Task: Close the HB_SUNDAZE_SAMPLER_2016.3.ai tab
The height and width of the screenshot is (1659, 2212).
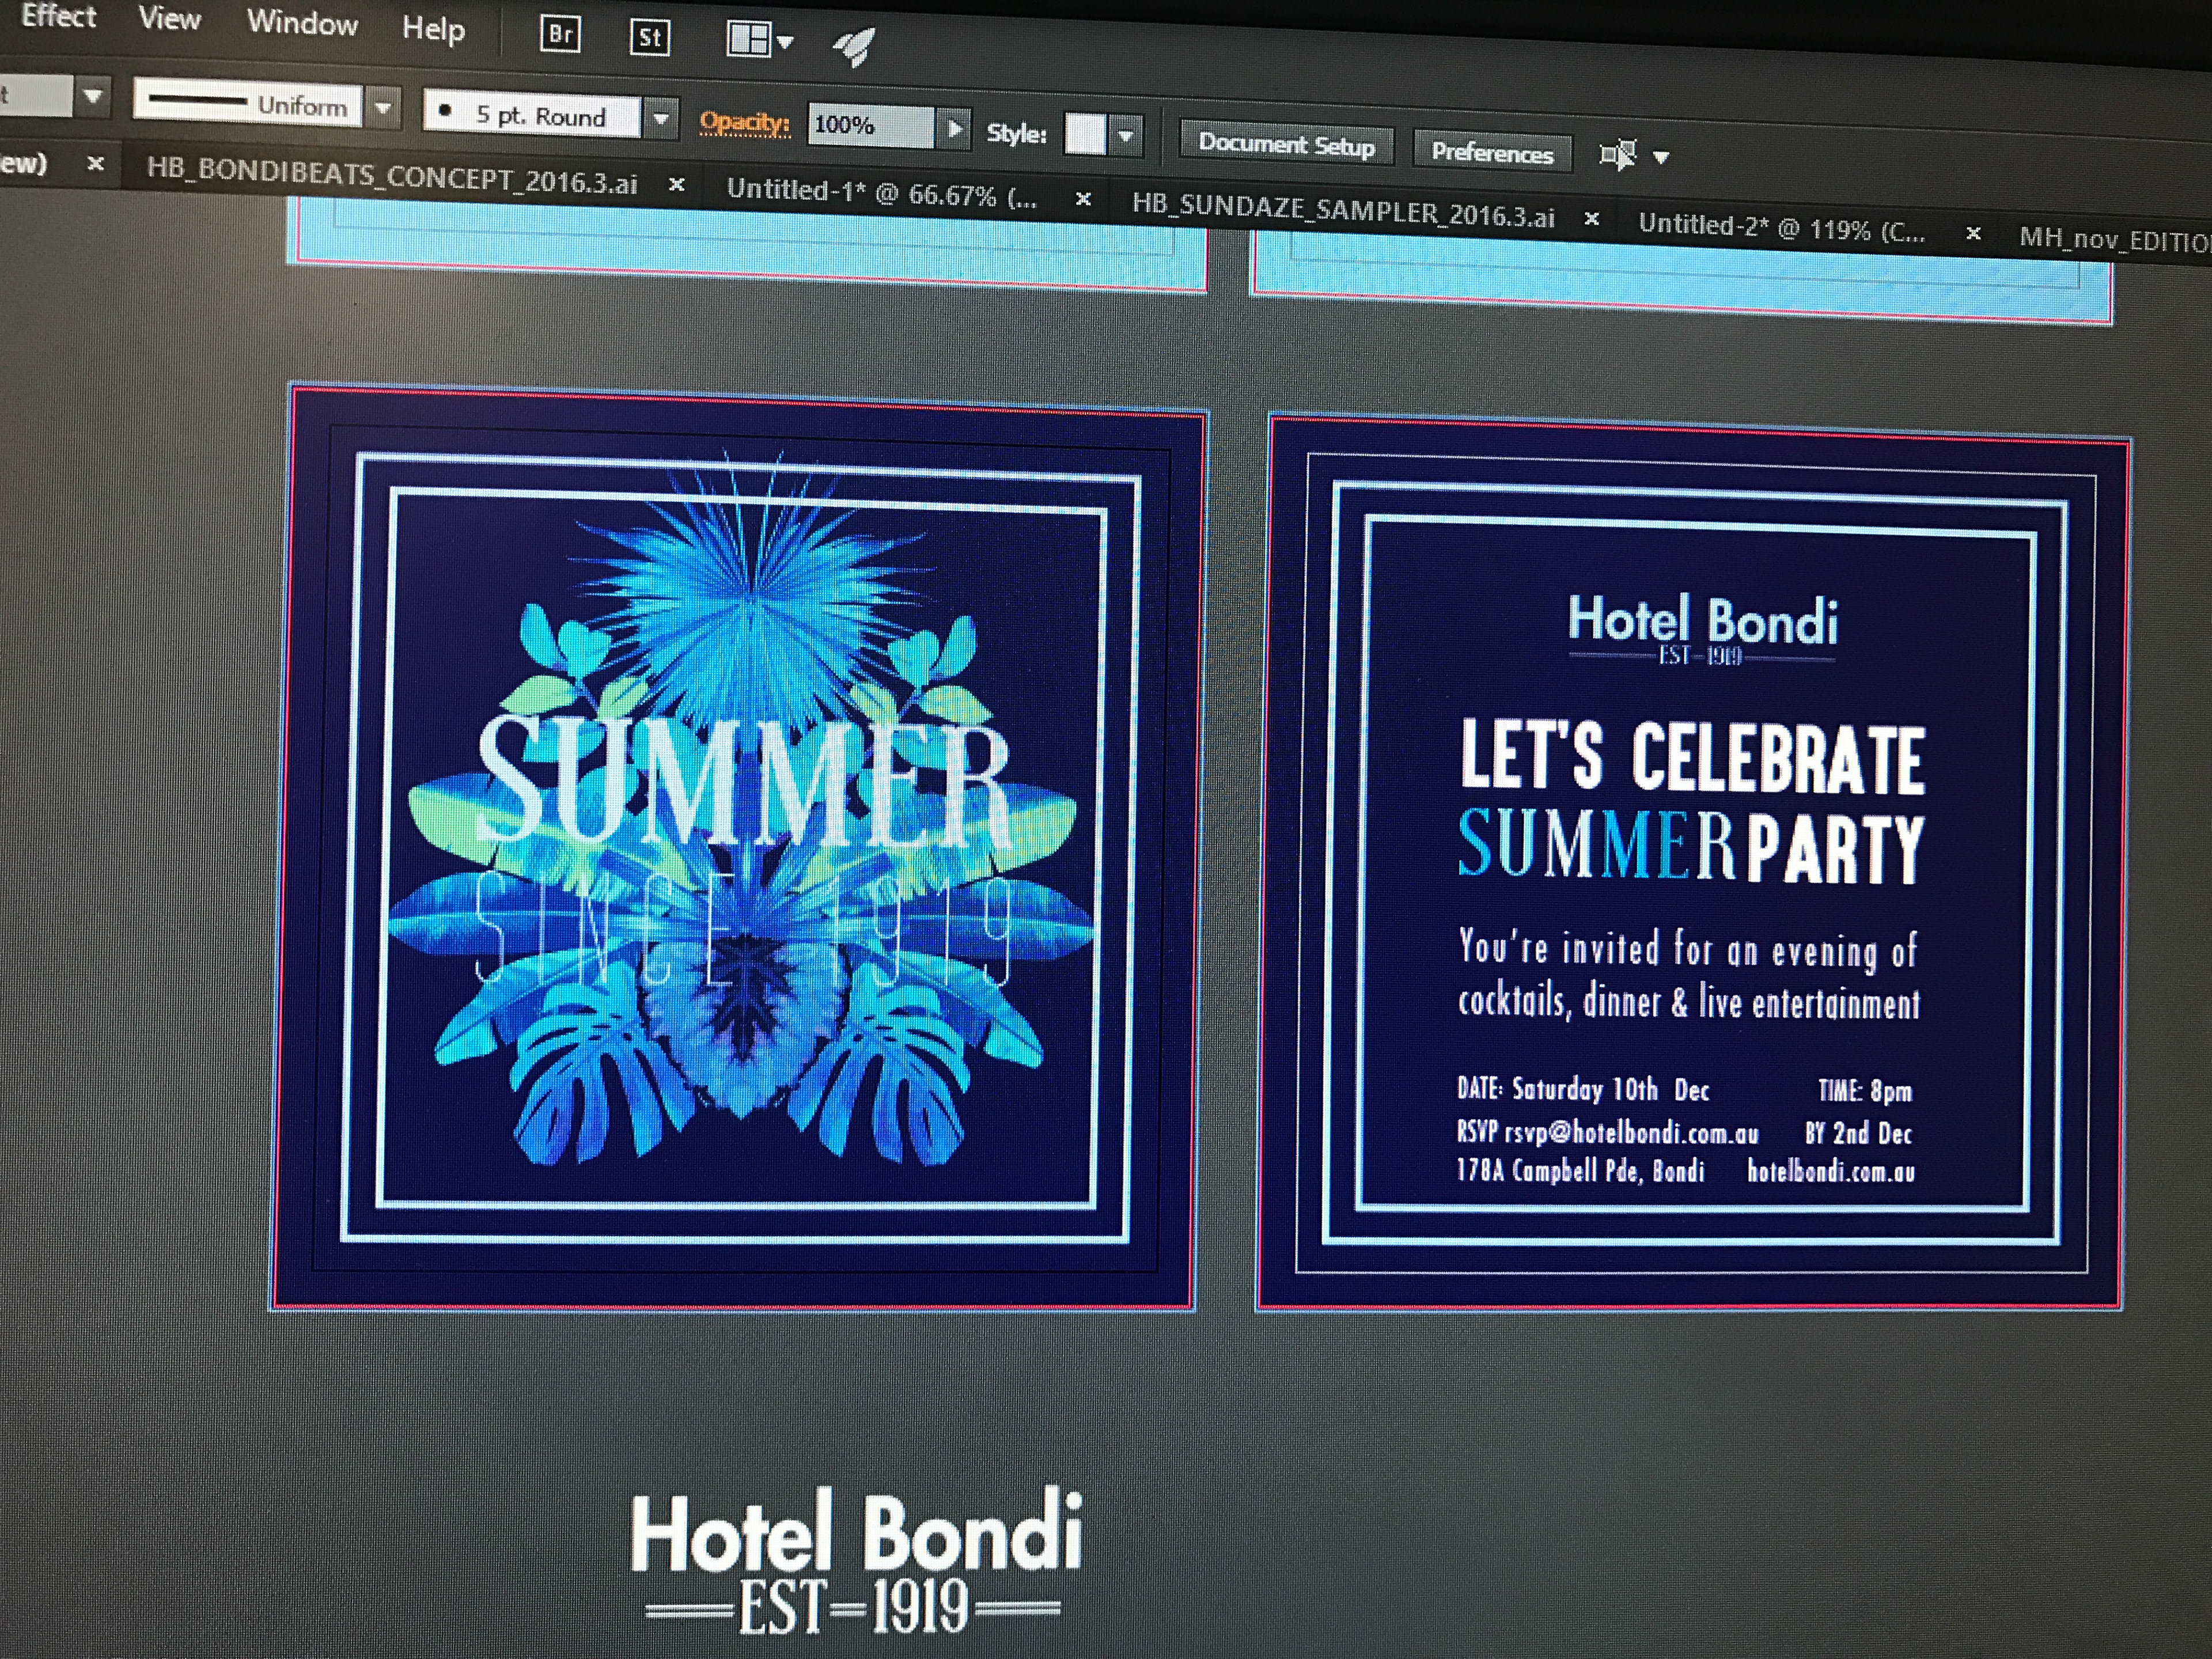Action: point(1591,218)
